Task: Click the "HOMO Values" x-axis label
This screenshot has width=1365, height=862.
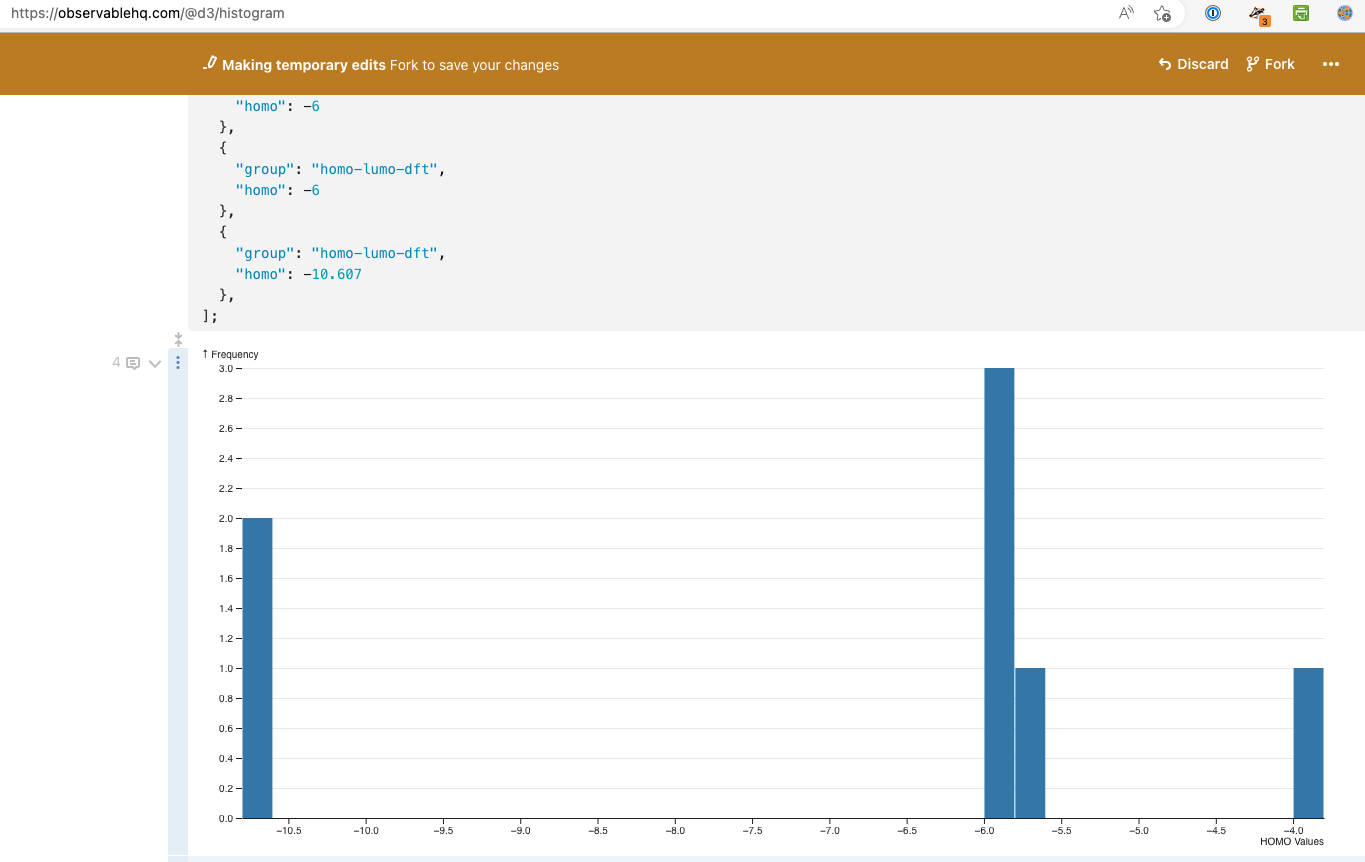Action: point(1291,841)
